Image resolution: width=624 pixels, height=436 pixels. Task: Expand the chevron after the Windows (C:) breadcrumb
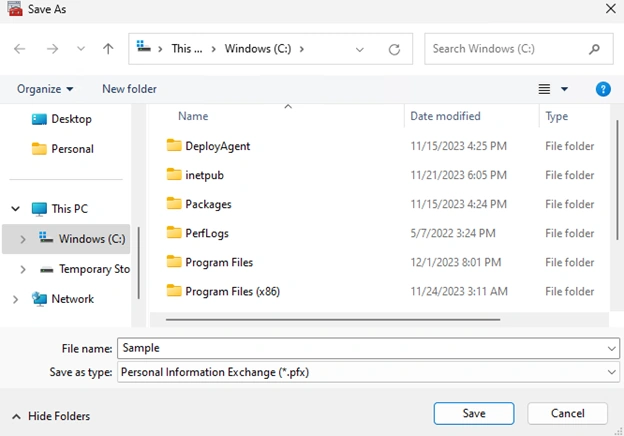(302, 49)
